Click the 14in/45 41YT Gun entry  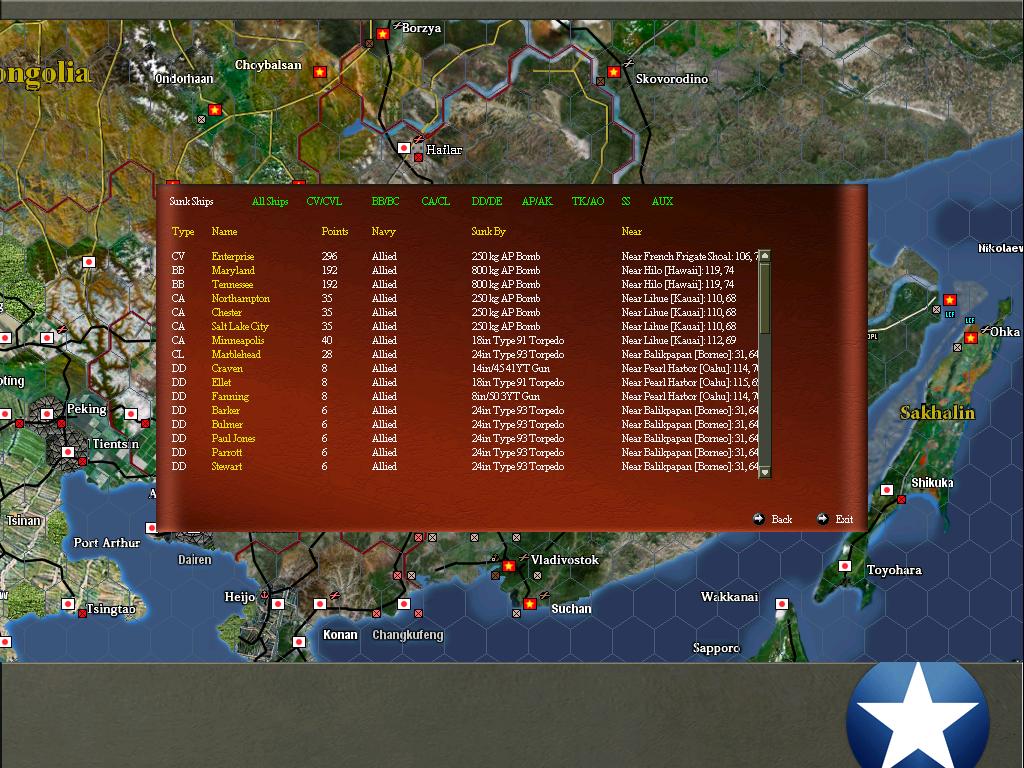(510, 368)
